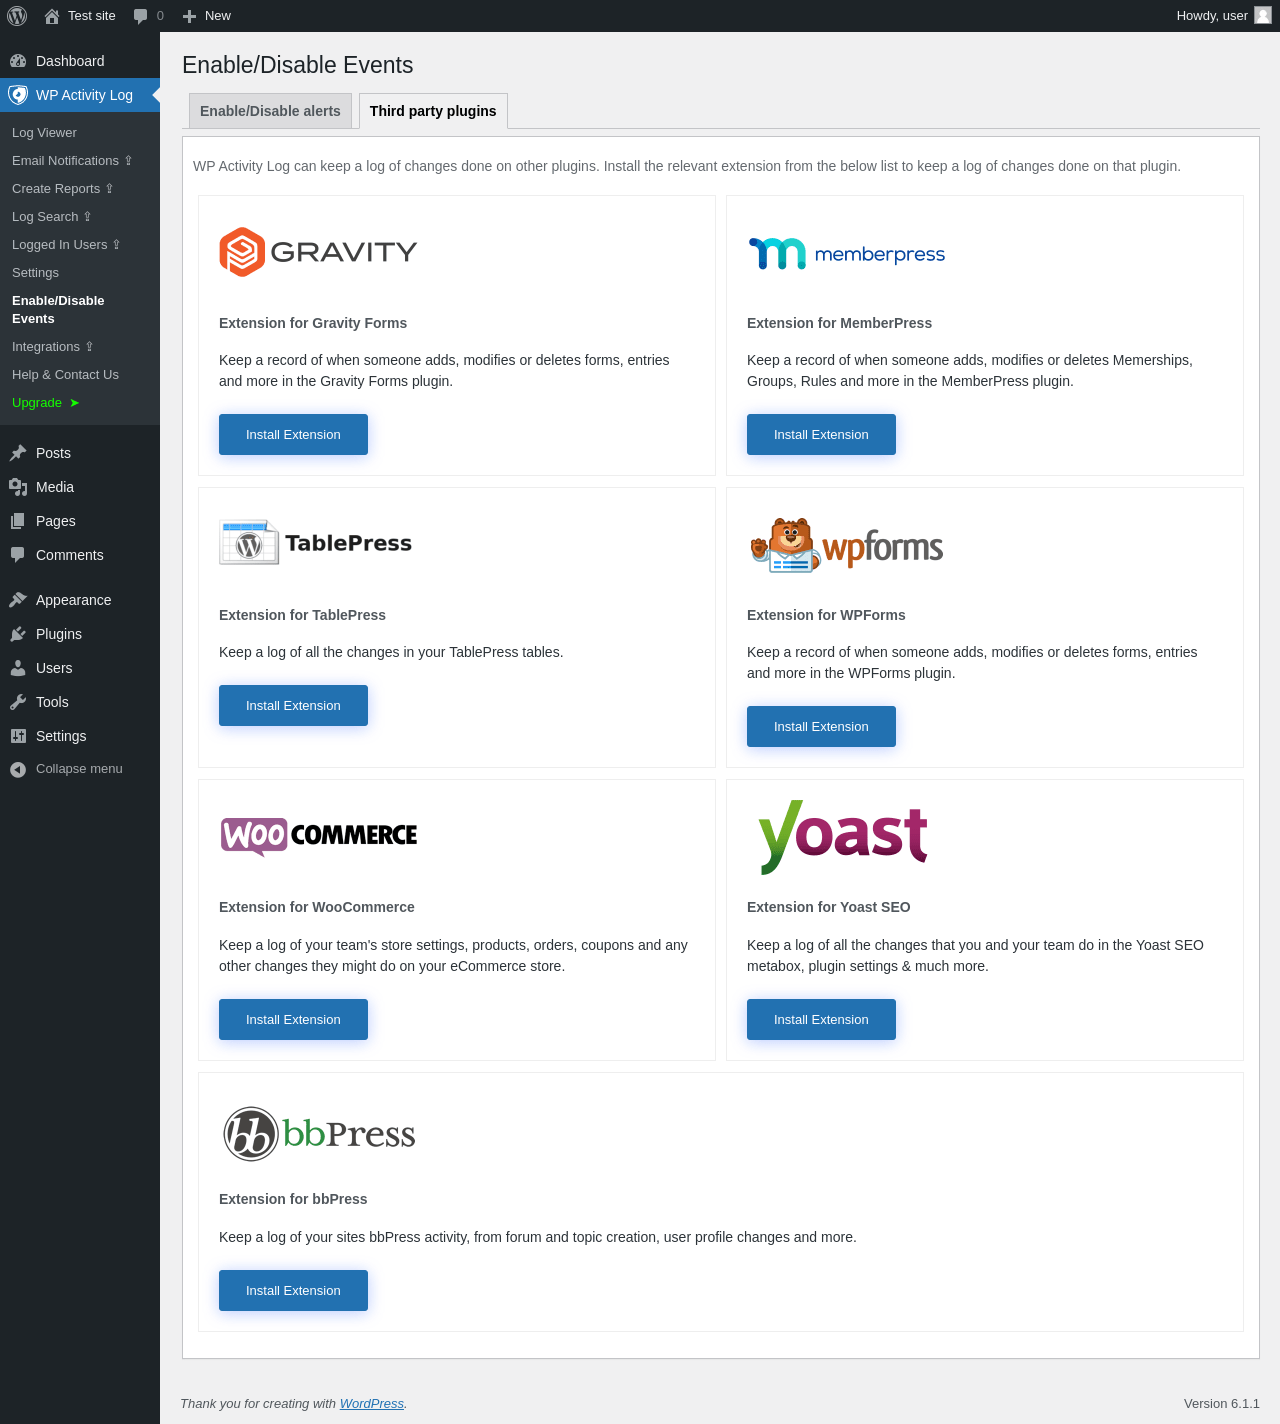Screen dimensions: 1280x1424
Task: Install the bbPress extension
Action: [293, 1291]
